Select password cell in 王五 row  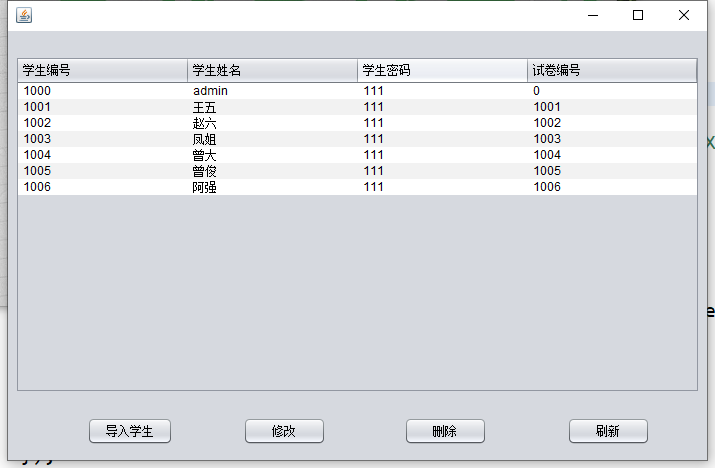[x=442, y=107]
